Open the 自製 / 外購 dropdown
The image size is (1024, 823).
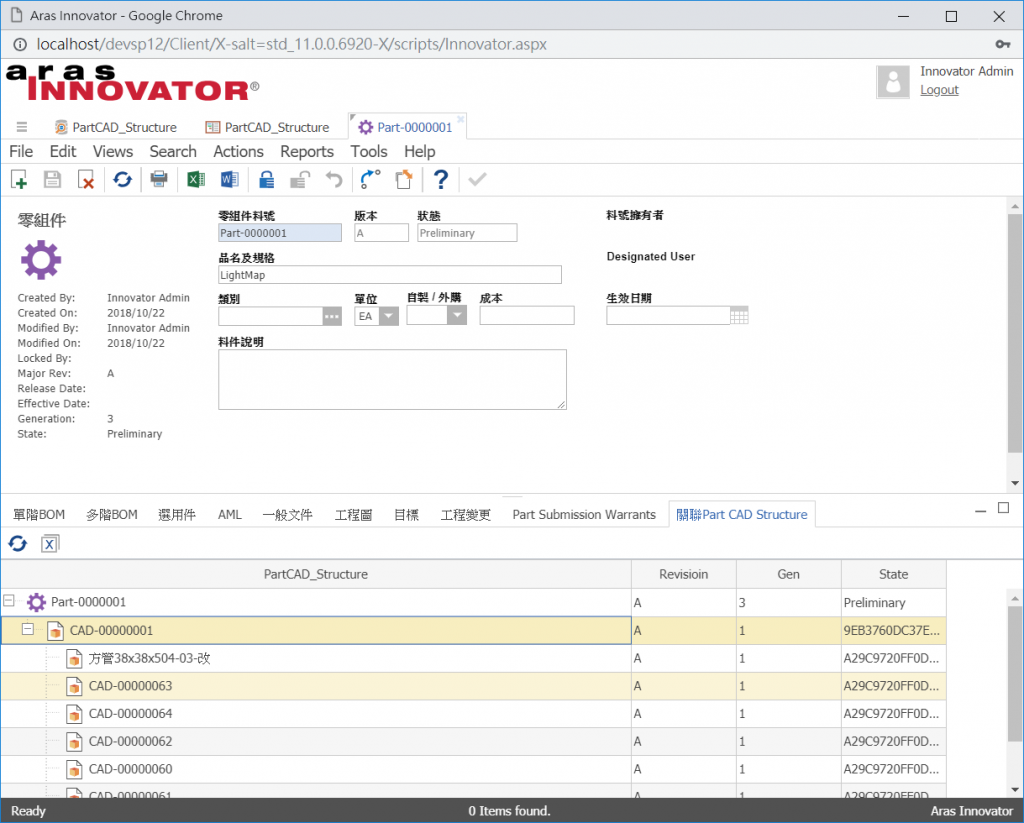456,315
